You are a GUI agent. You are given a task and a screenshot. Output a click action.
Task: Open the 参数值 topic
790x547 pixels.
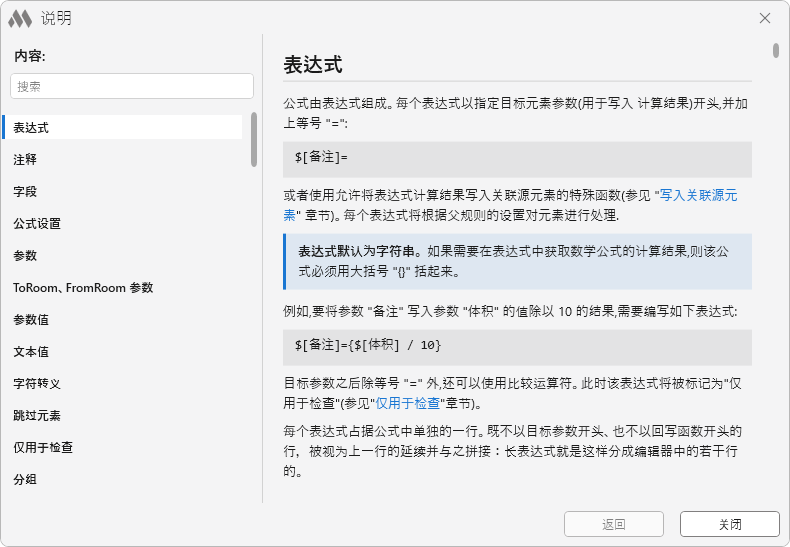pos(122,319)
